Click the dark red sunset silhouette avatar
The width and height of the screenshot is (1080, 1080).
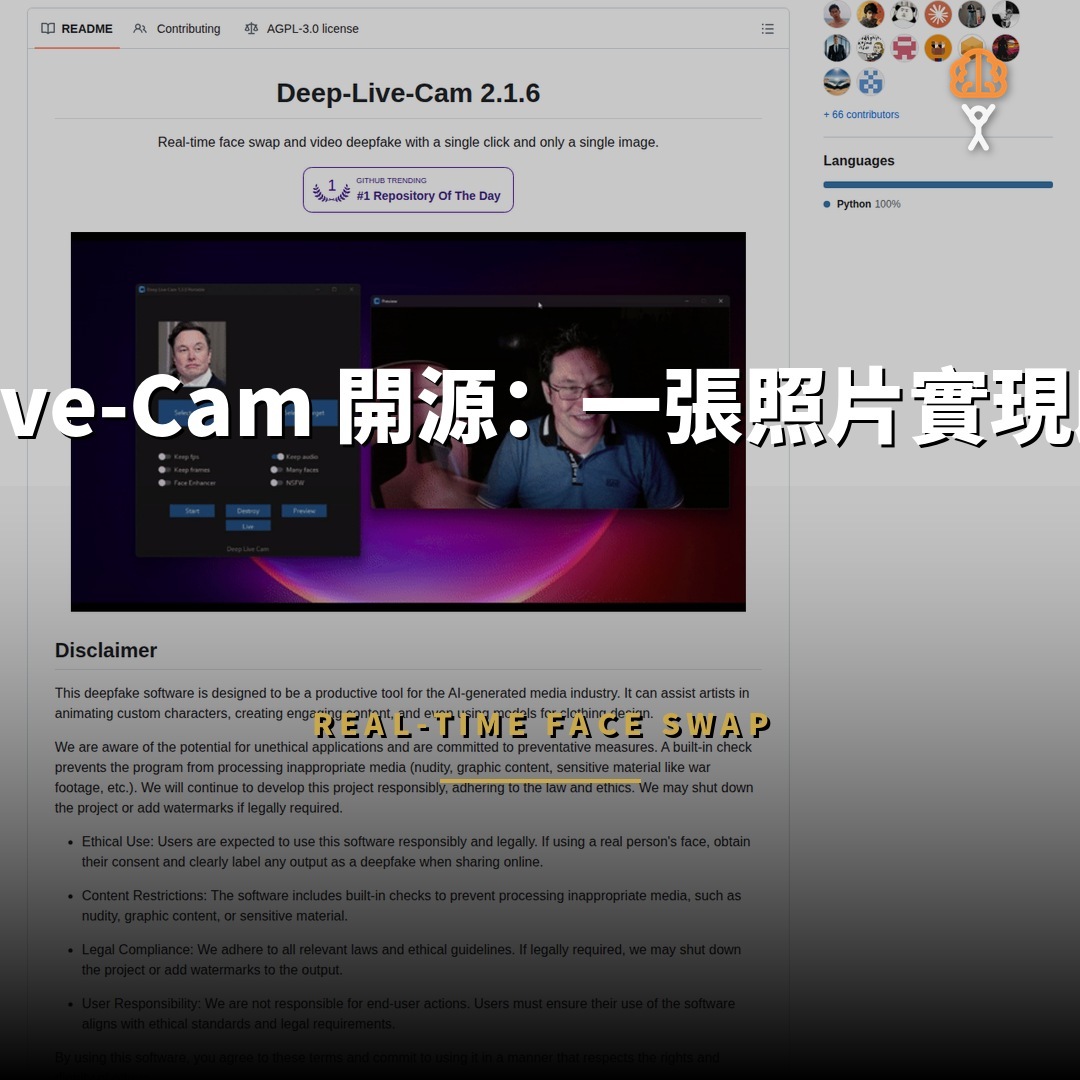pyautogui.click(x=1006, y=48)
